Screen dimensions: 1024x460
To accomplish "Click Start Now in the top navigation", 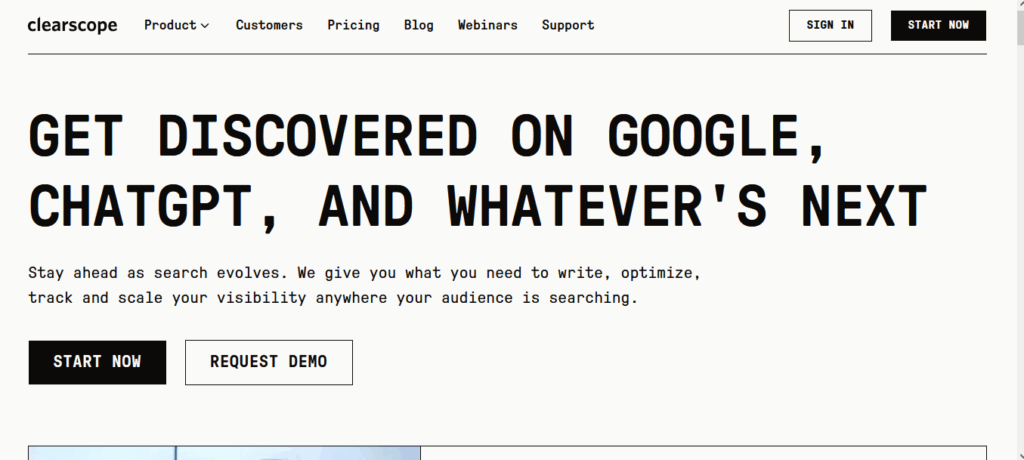I will click(937, 25).
